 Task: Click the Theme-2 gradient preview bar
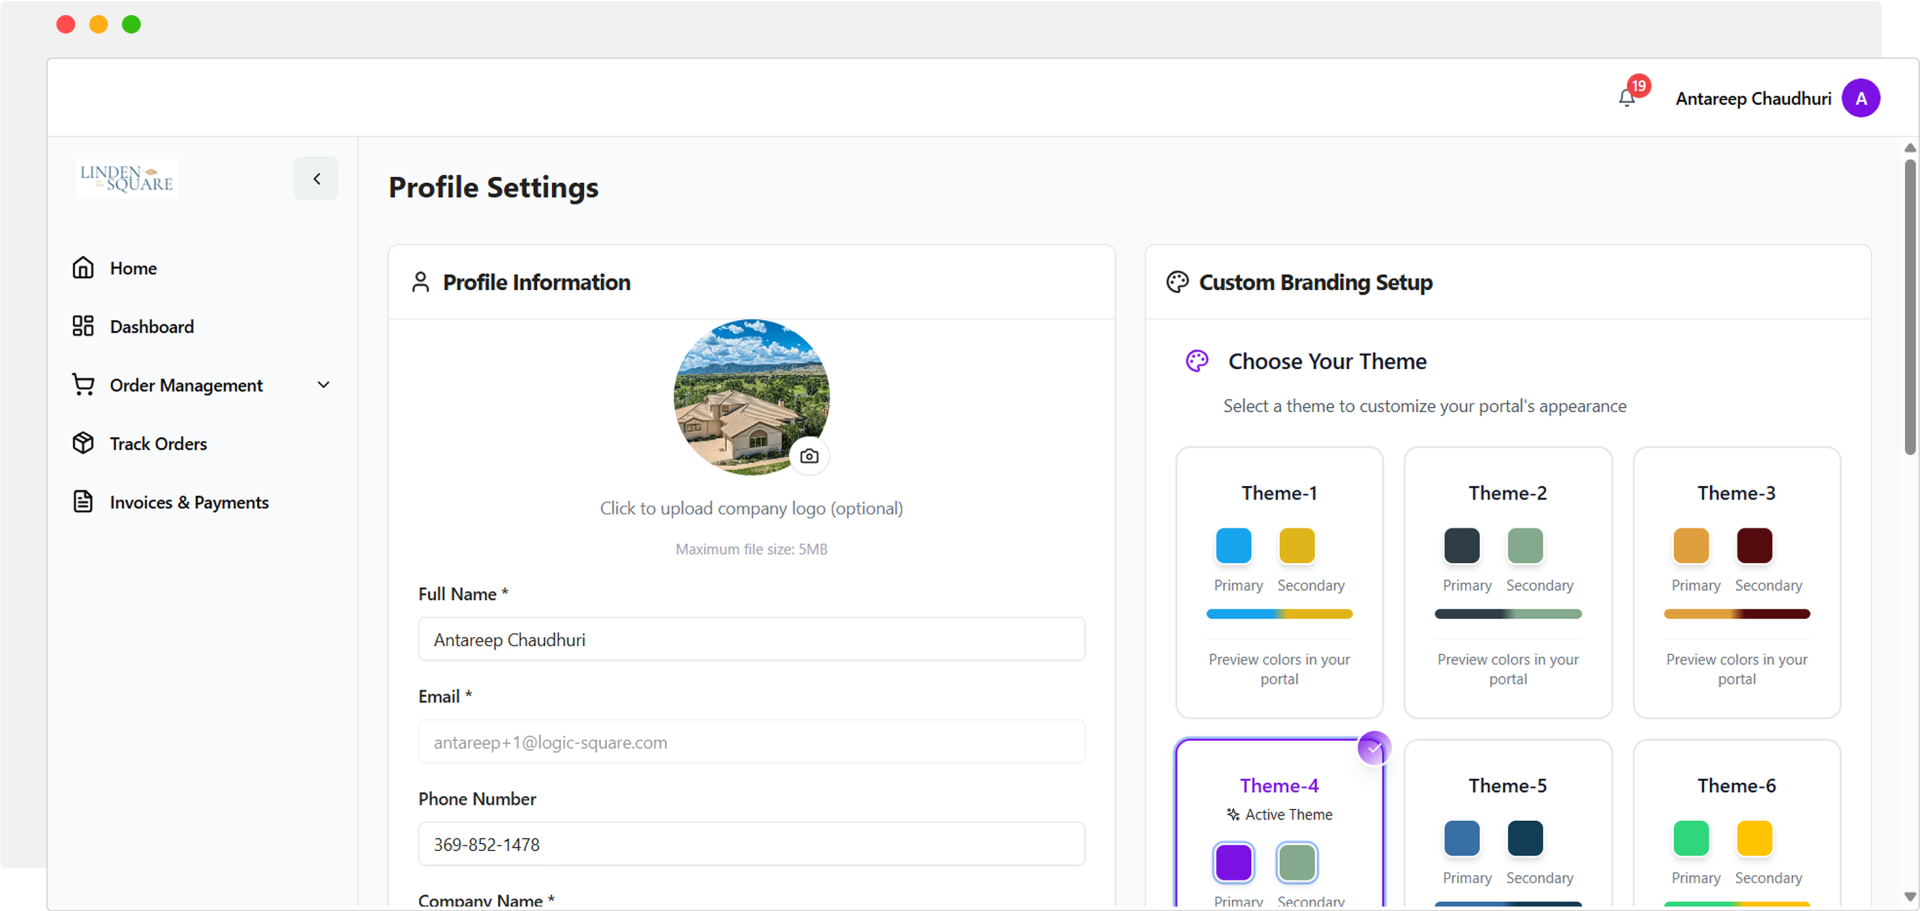[x=1508, y=614]
